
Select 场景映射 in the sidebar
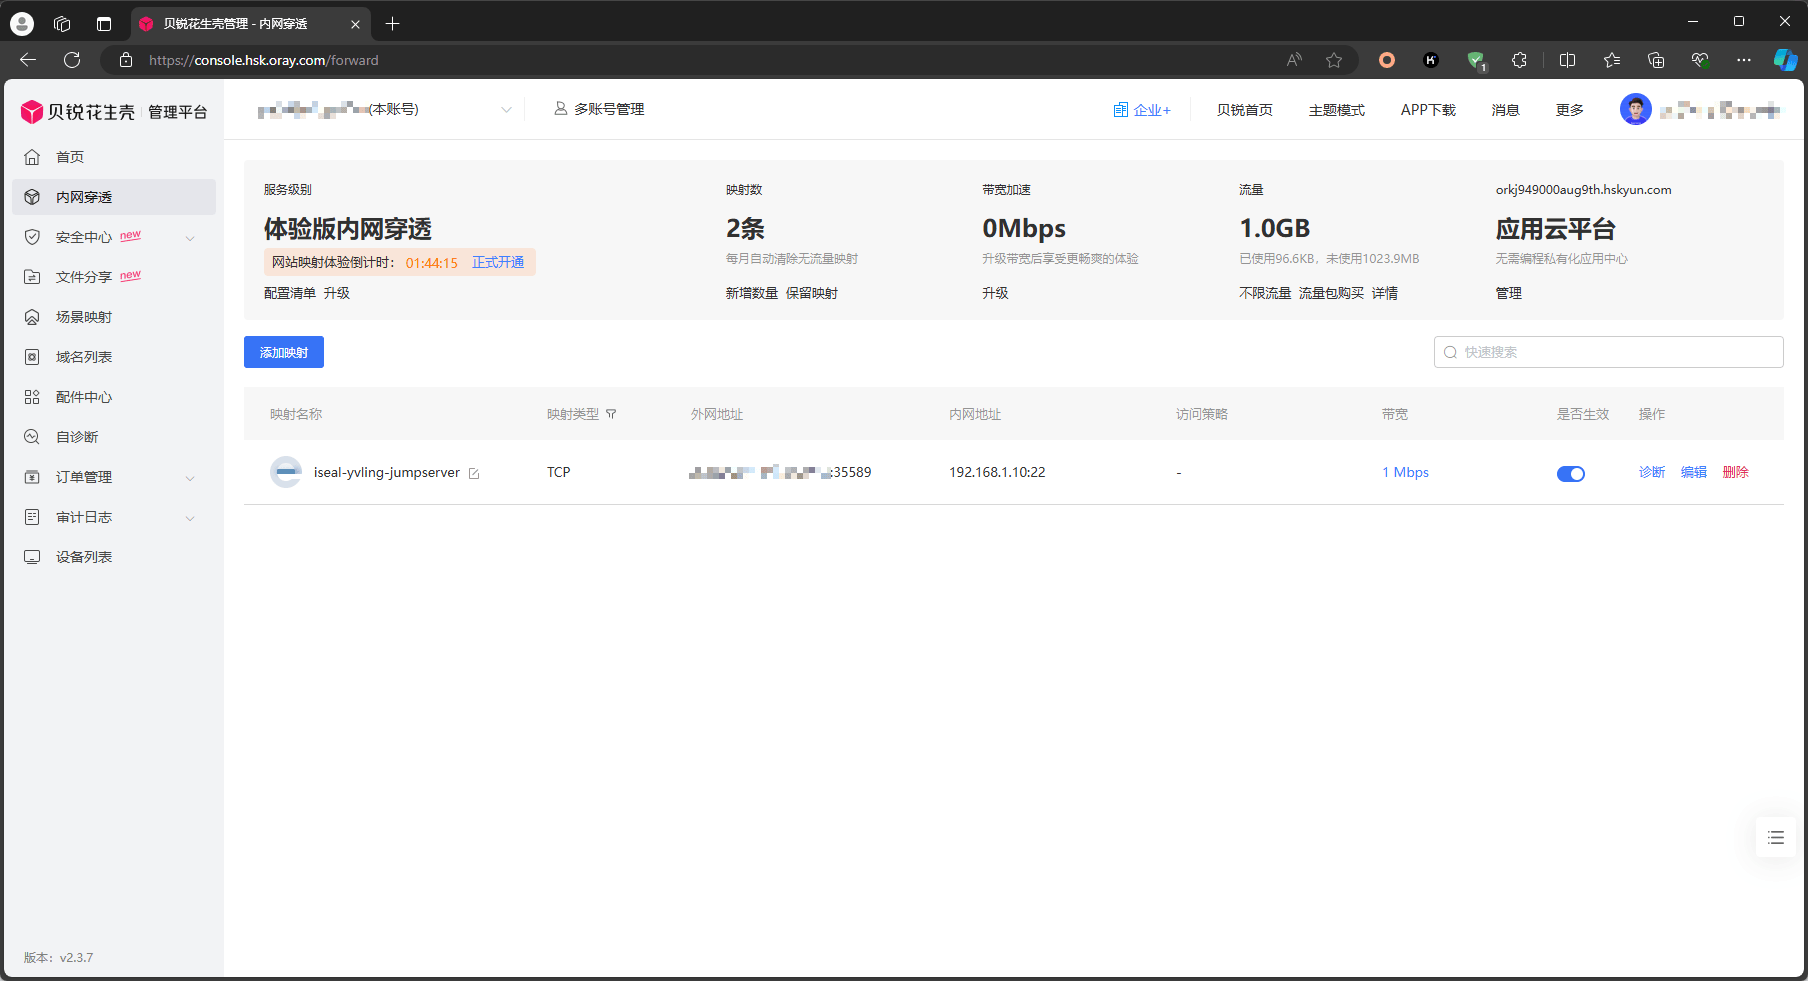click(x=84, y=317)
